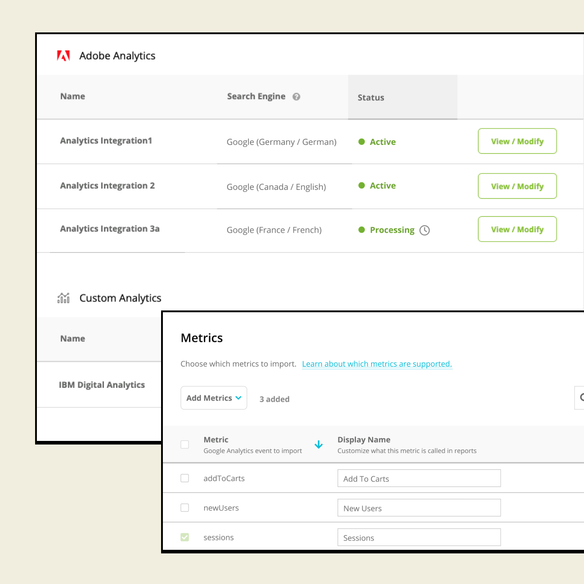Click green status dot for Analytics Integration 2
This screenshot has width=584, height=584.
point(361,185)
